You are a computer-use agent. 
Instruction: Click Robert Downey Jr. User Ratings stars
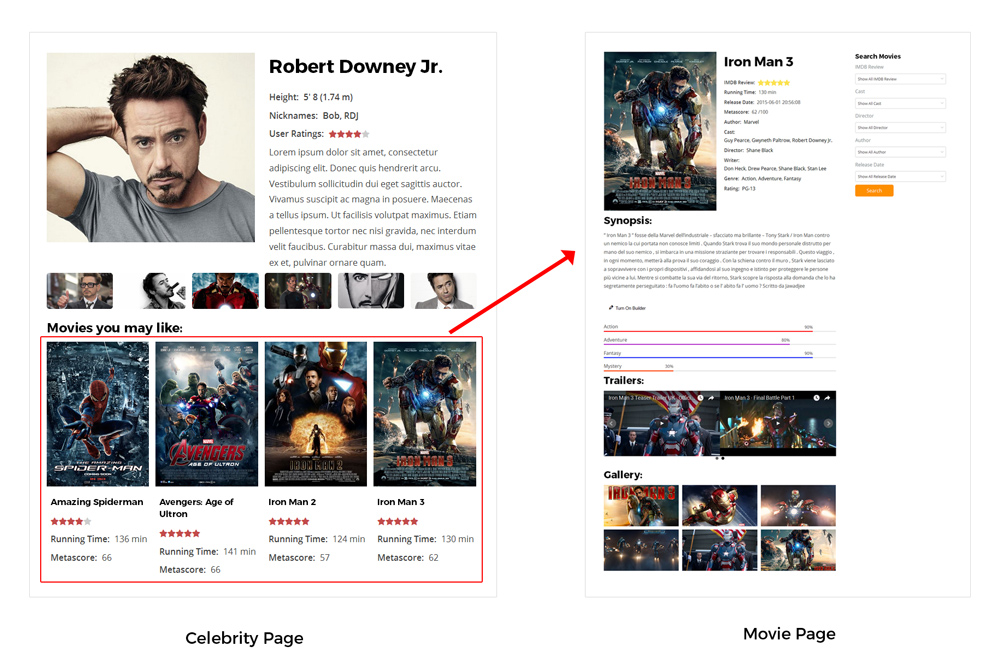[x=349, y=134]
